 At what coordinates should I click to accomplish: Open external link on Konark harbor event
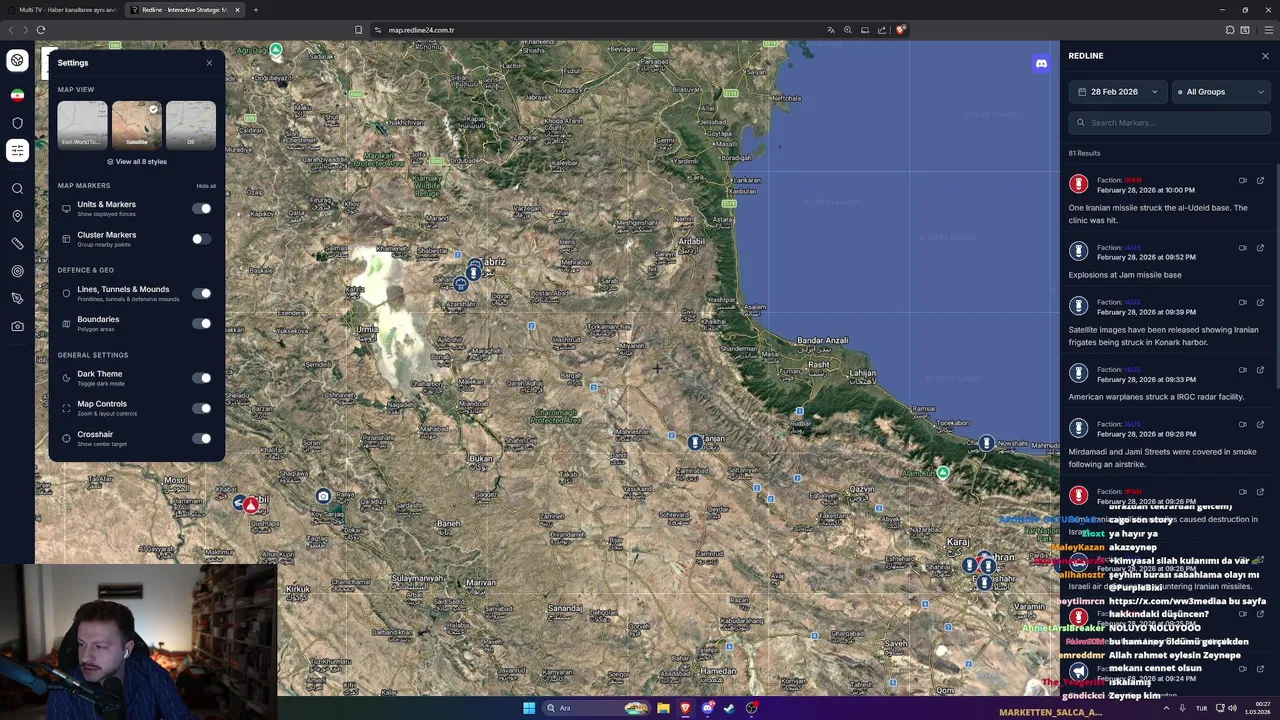click(x=1260, y=303)
